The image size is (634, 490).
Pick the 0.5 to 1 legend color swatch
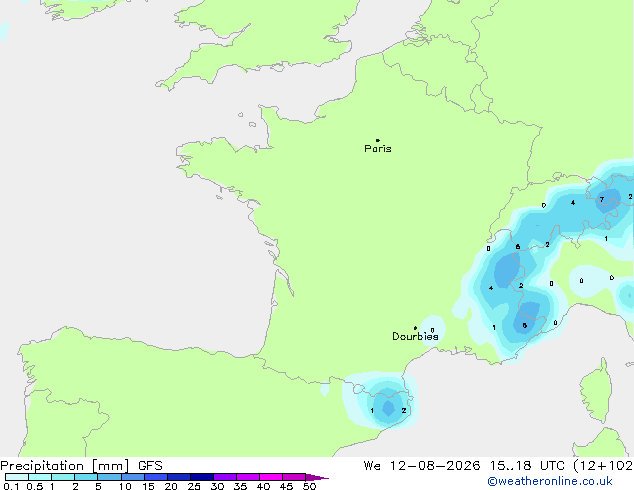[40, 477]
